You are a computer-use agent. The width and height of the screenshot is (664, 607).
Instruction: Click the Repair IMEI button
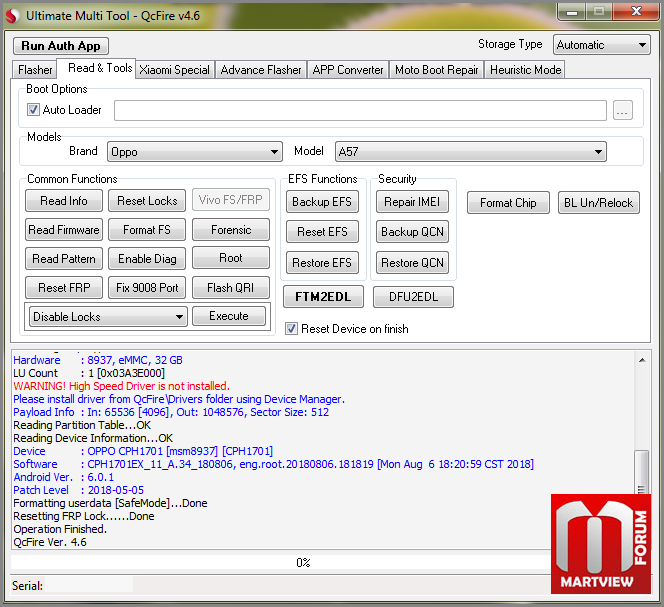[x=412, y=202]
